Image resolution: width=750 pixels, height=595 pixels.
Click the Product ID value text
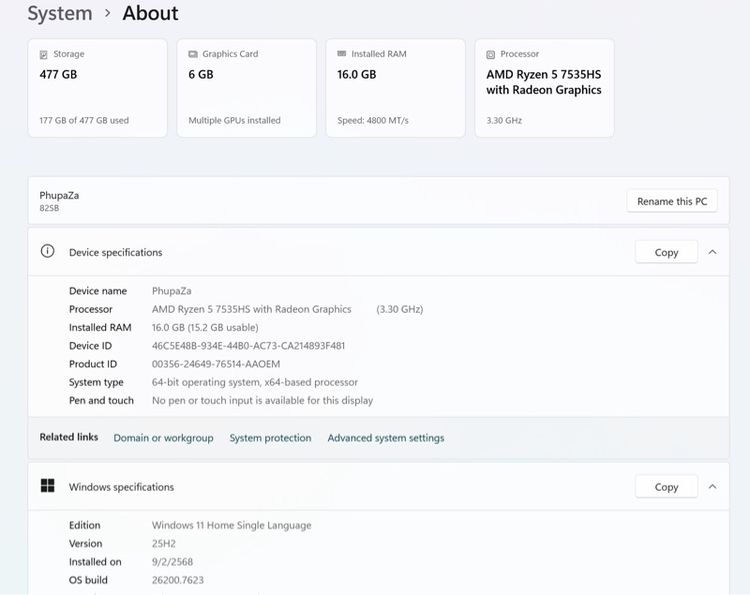click(x=216, y=364)
